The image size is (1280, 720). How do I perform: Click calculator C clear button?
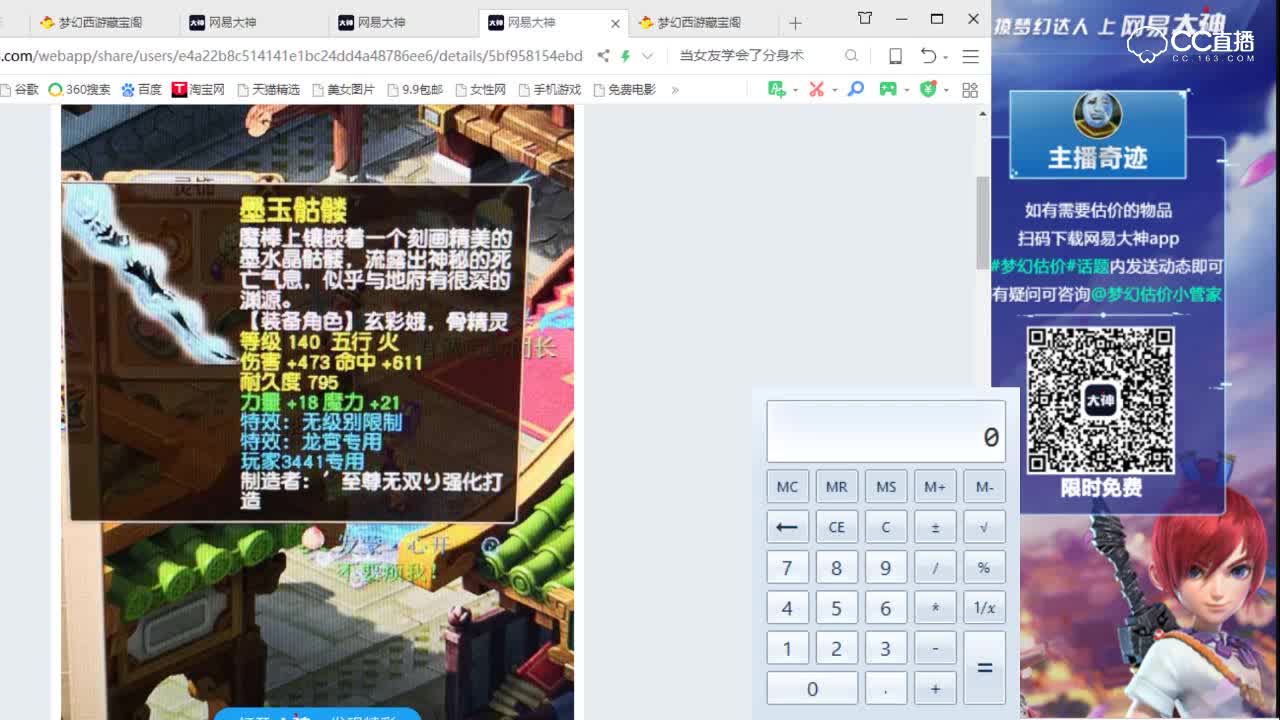point(885,527)
